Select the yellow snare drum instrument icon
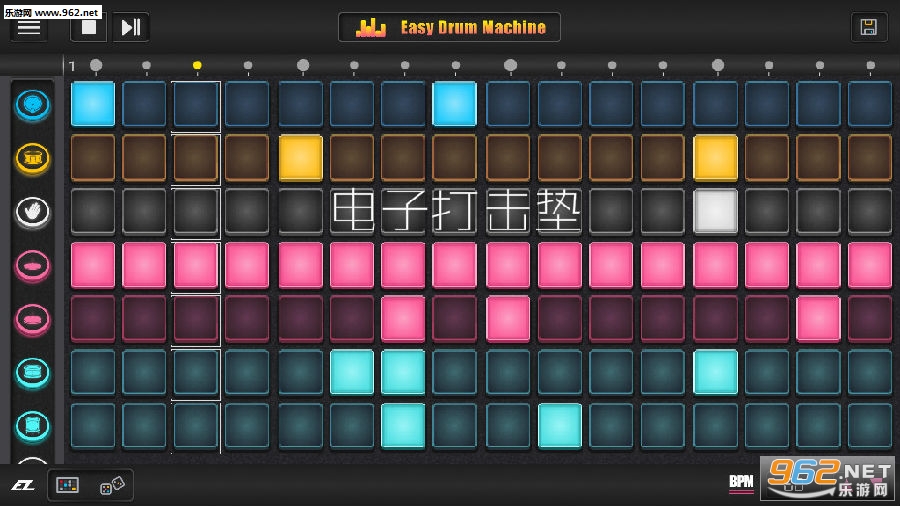The width and height of the screenshot is (900, 506). point(33,158)
